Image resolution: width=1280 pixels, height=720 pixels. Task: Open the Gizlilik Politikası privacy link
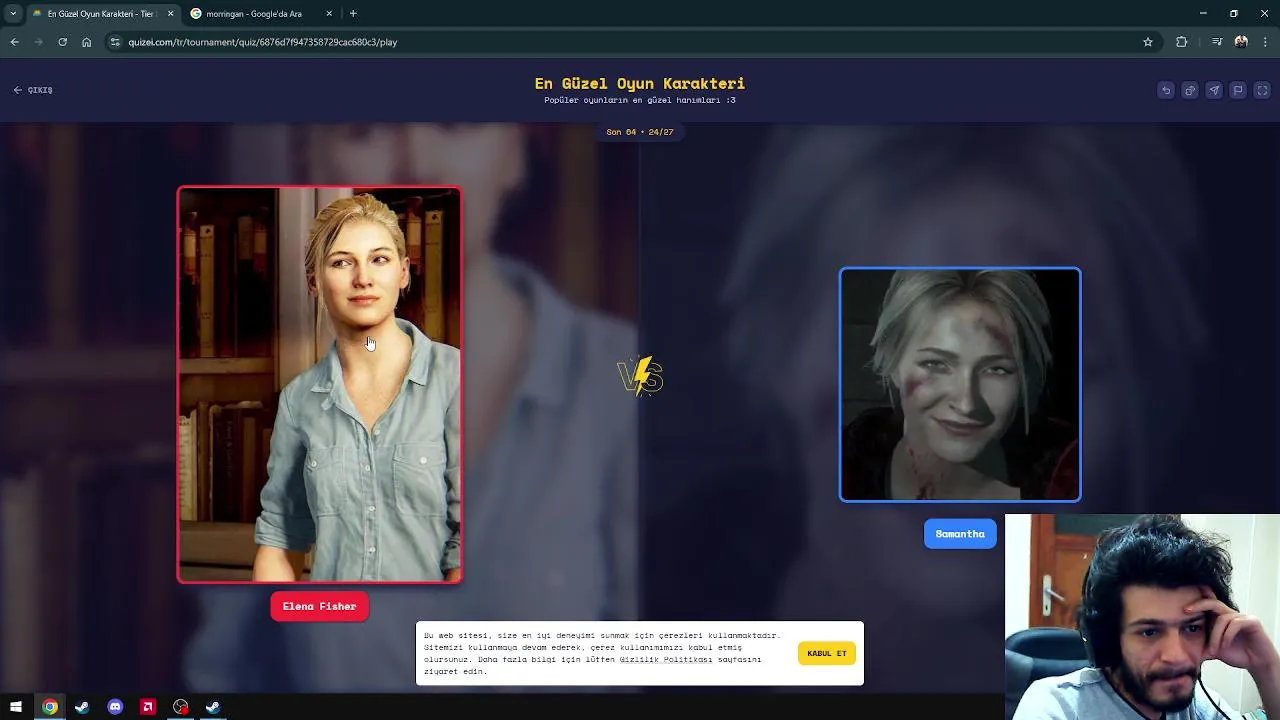tap(665, 659)
